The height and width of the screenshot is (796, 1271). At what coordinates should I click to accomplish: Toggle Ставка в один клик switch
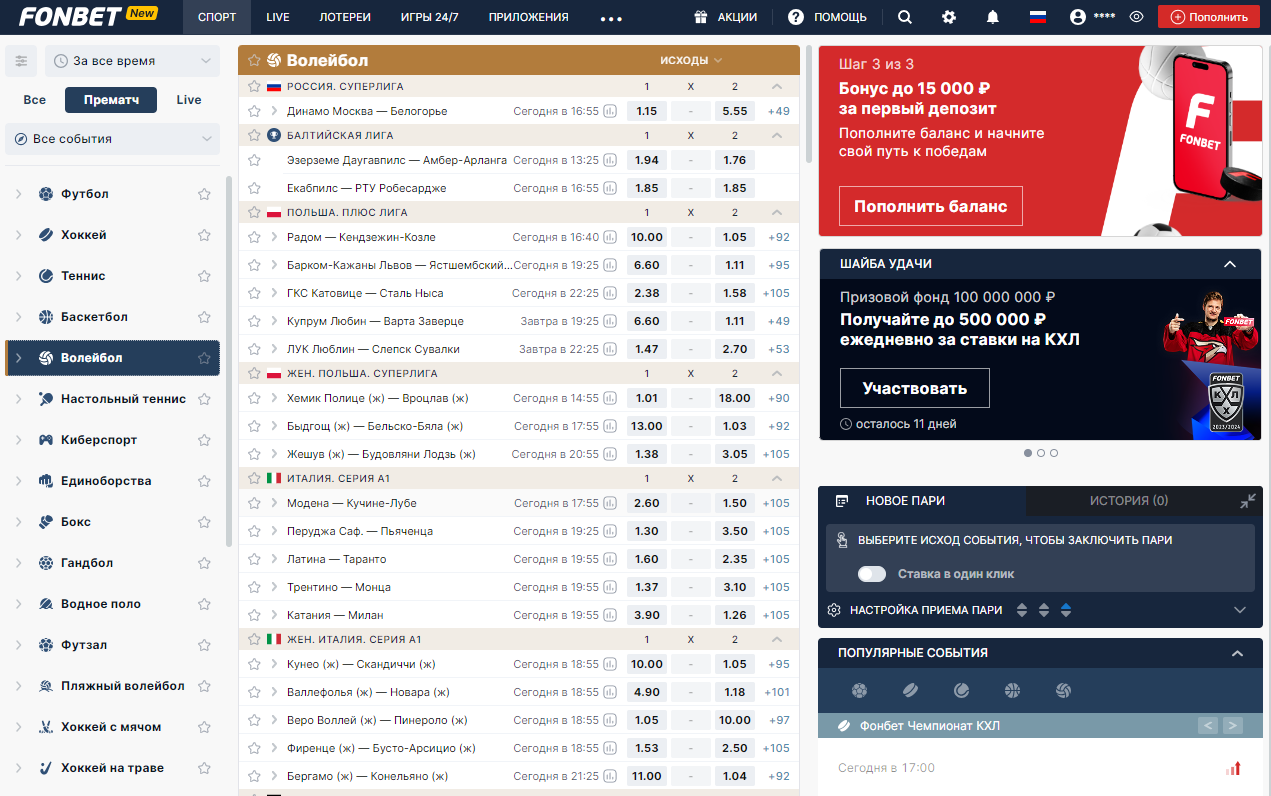pos(872,574)
